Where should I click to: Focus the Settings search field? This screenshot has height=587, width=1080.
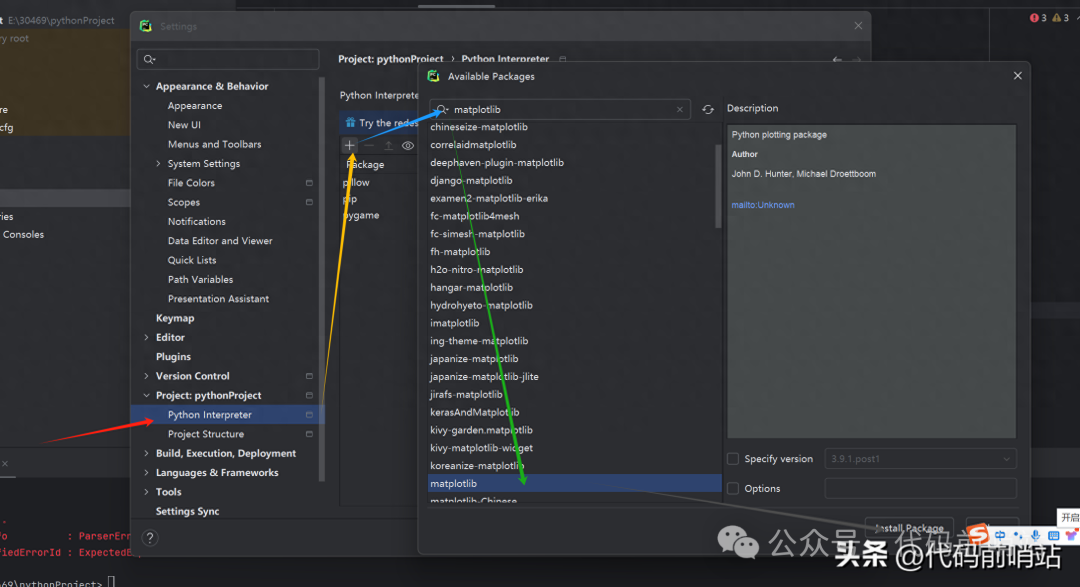(x=228, y=59)
